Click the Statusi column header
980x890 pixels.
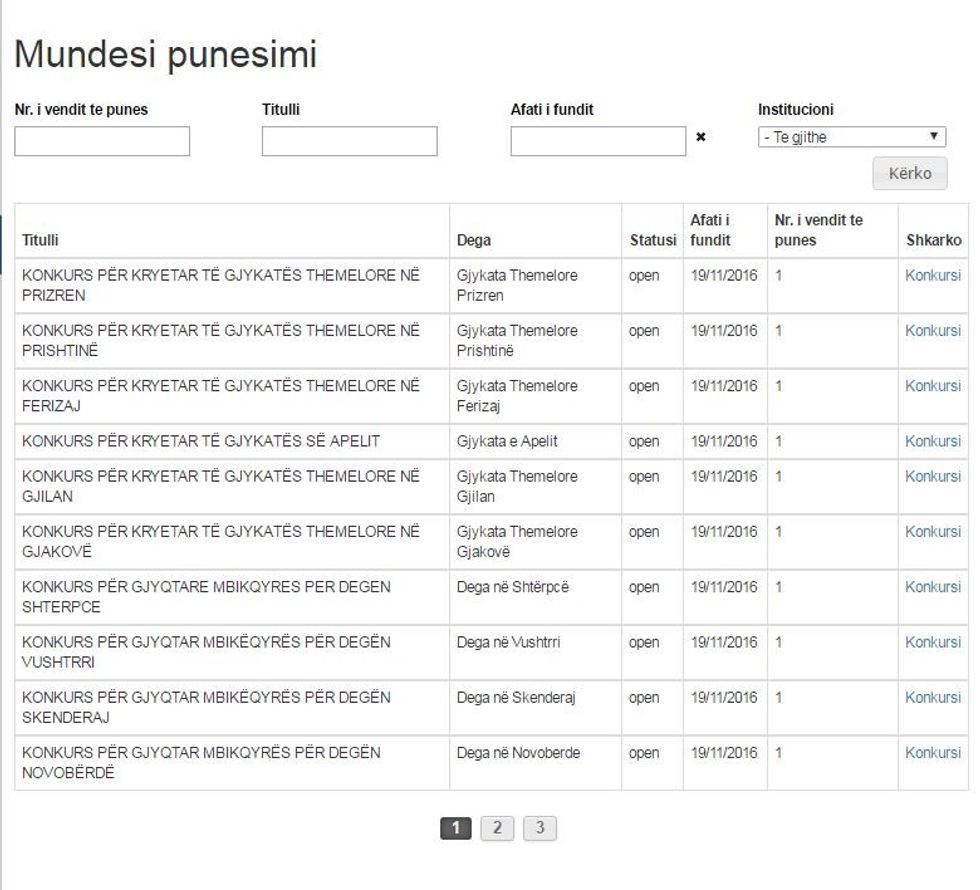click(x=652, y=240)
